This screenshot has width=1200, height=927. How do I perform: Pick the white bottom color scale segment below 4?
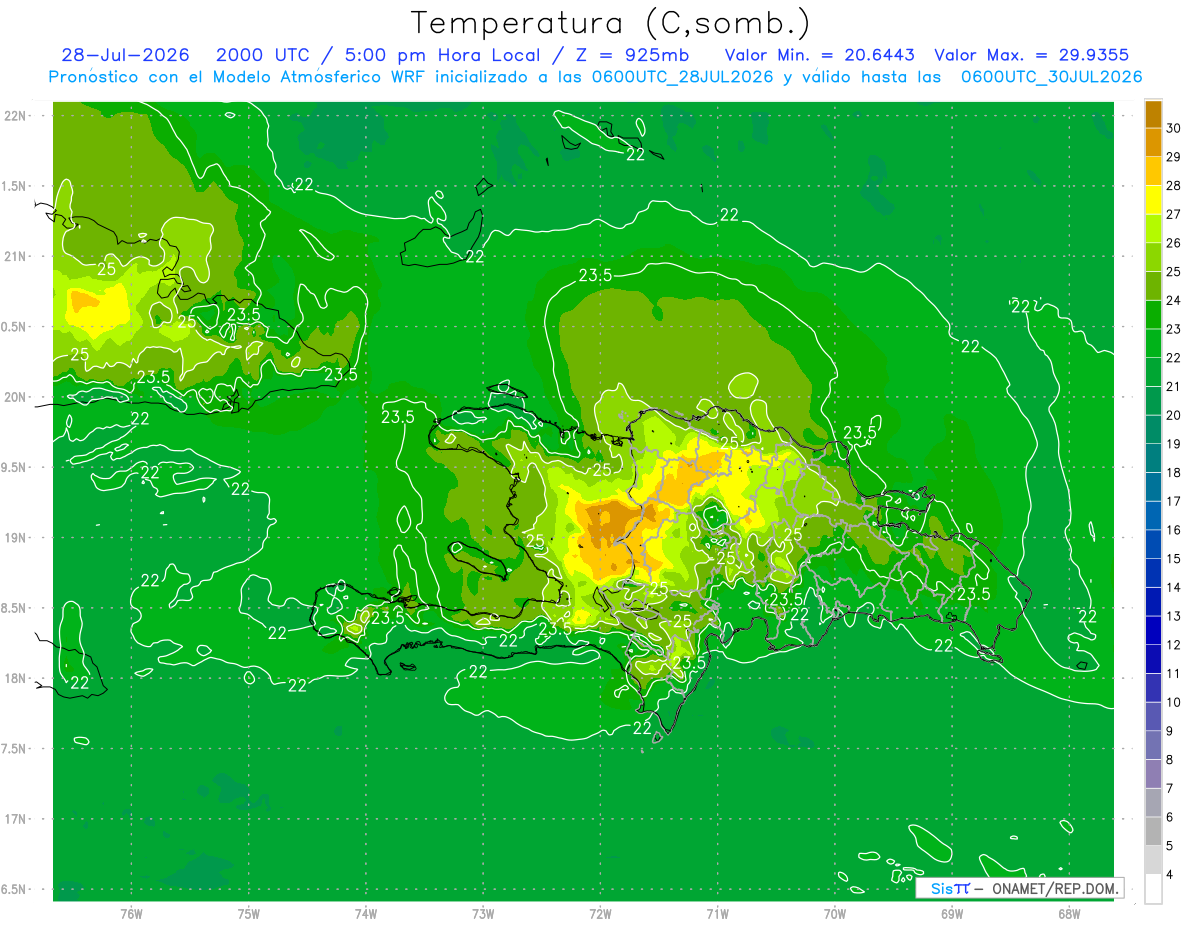(x=1153, y=889)
